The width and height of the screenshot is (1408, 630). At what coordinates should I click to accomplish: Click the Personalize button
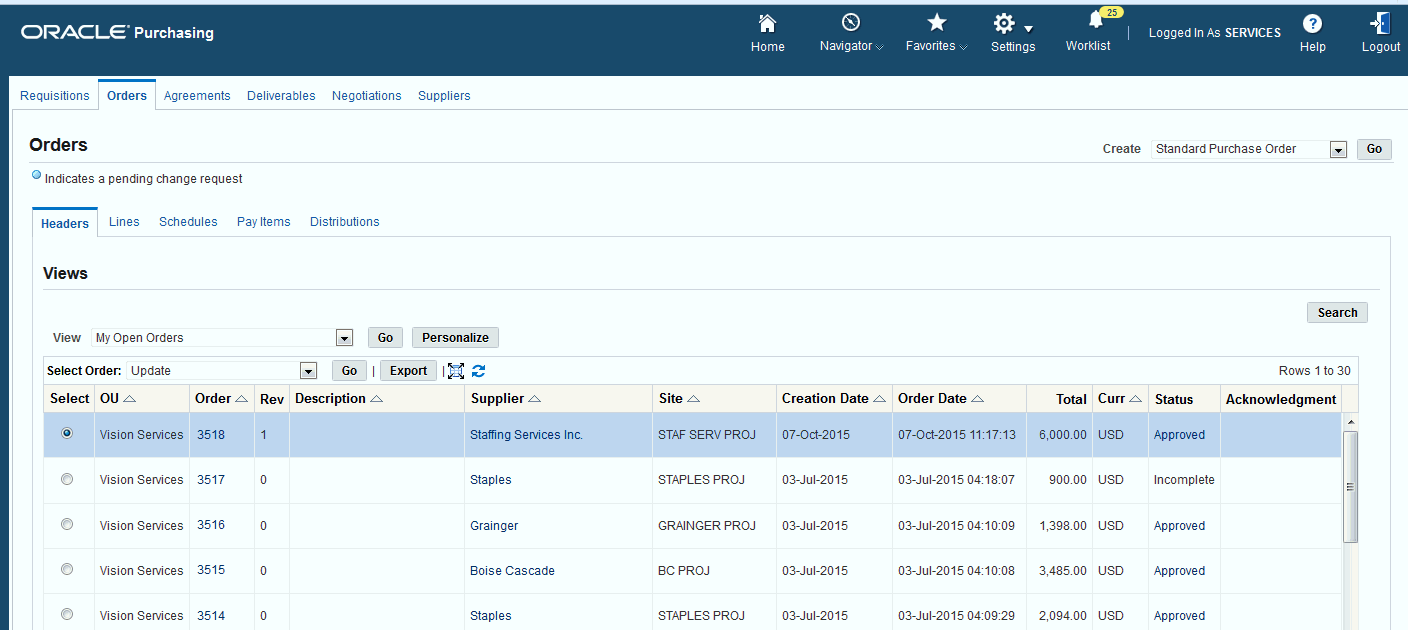click(455, 338)
